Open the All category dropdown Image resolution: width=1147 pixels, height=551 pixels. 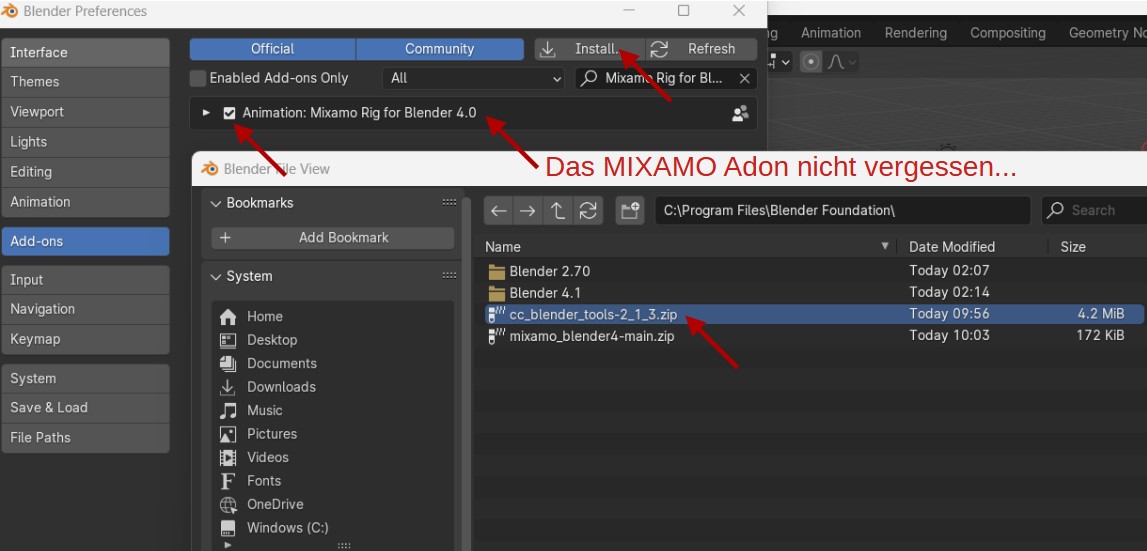[x=474, y=78]
